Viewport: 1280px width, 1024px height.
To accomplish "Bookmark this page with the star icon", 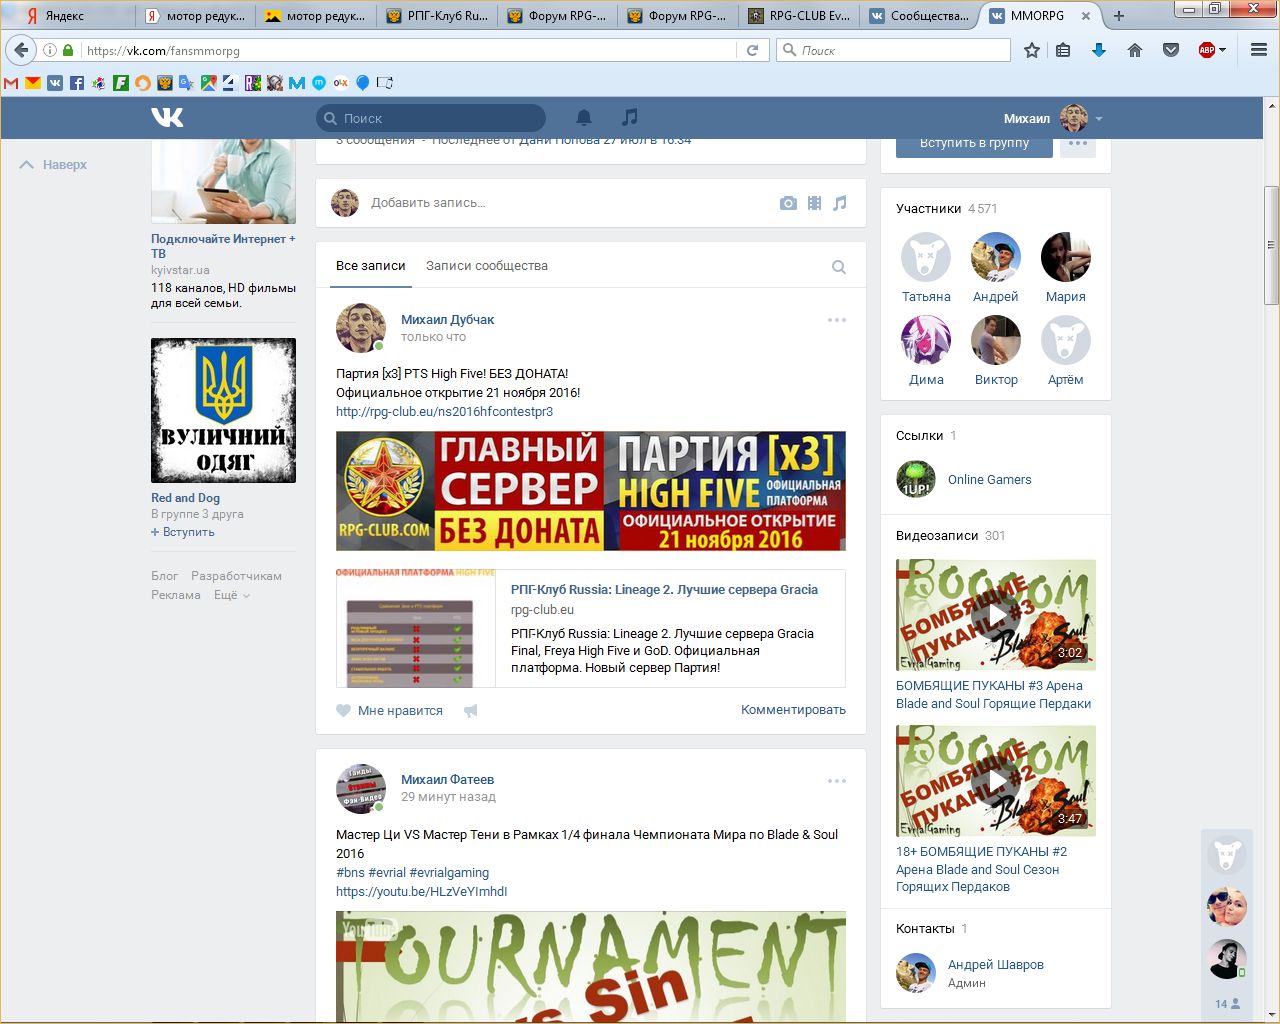I will [x=1032, y=50].
